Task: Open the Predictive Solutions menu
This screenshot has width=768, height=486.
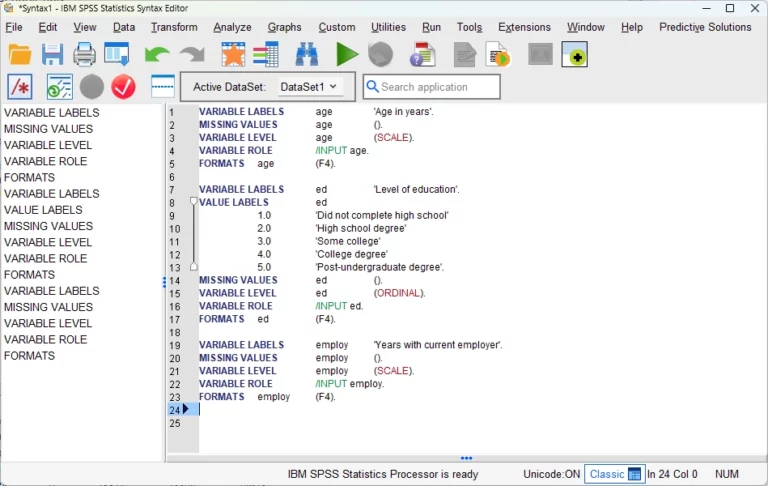Action: (x=705, y=27)
